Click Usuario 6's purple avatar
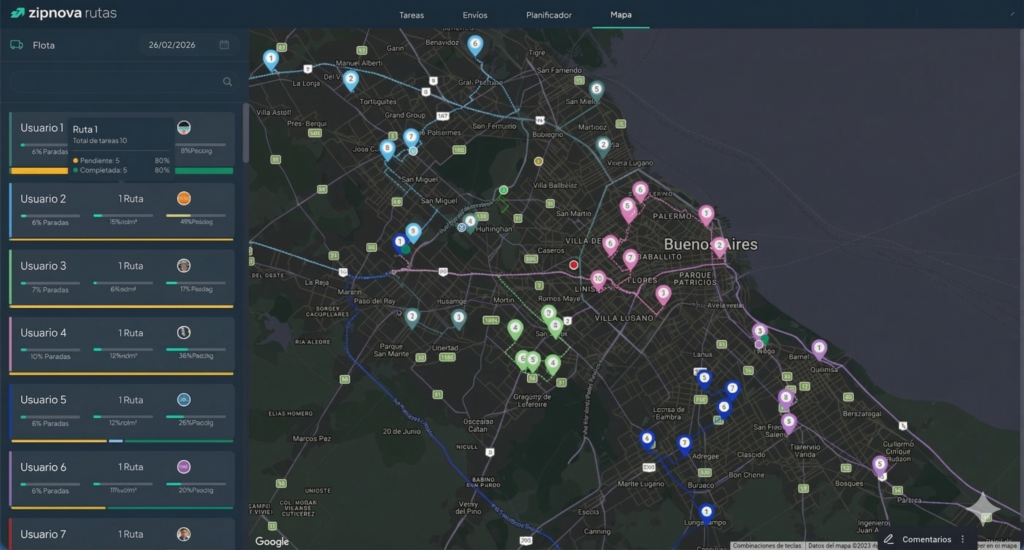 [x=184, y=467]
